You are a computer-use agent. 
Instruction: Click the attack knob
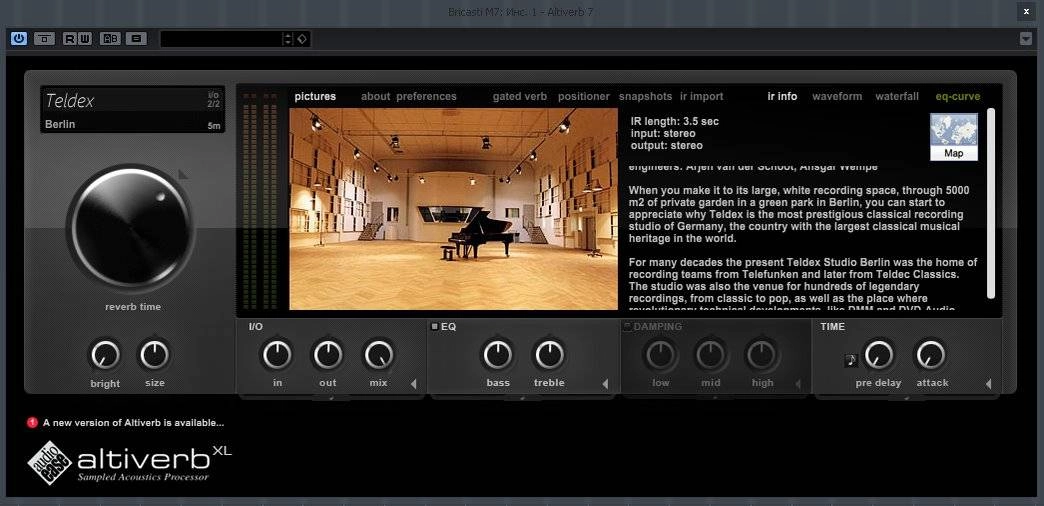point(930,355)
